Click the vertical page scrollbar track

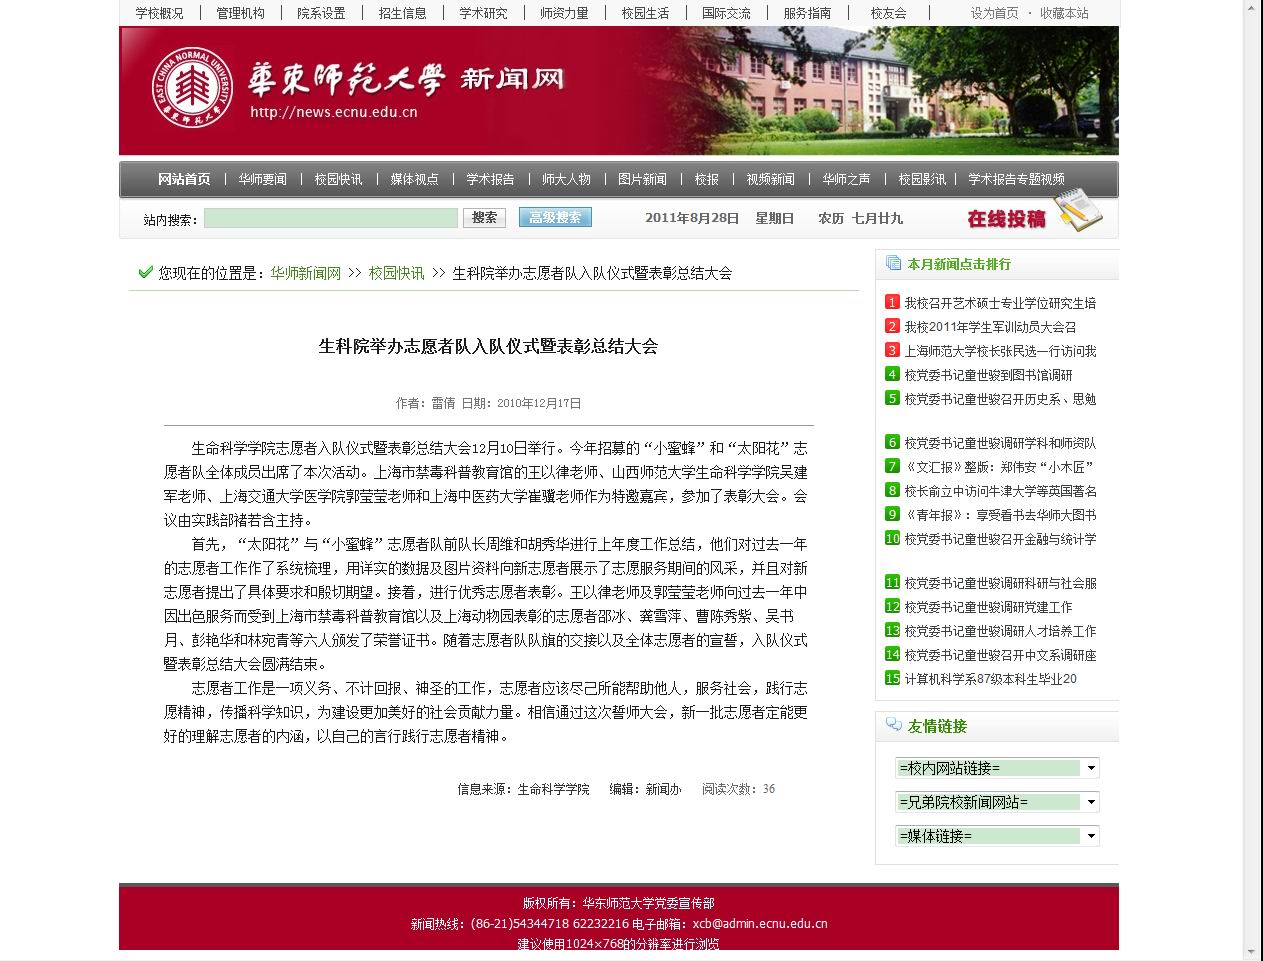1251,500
